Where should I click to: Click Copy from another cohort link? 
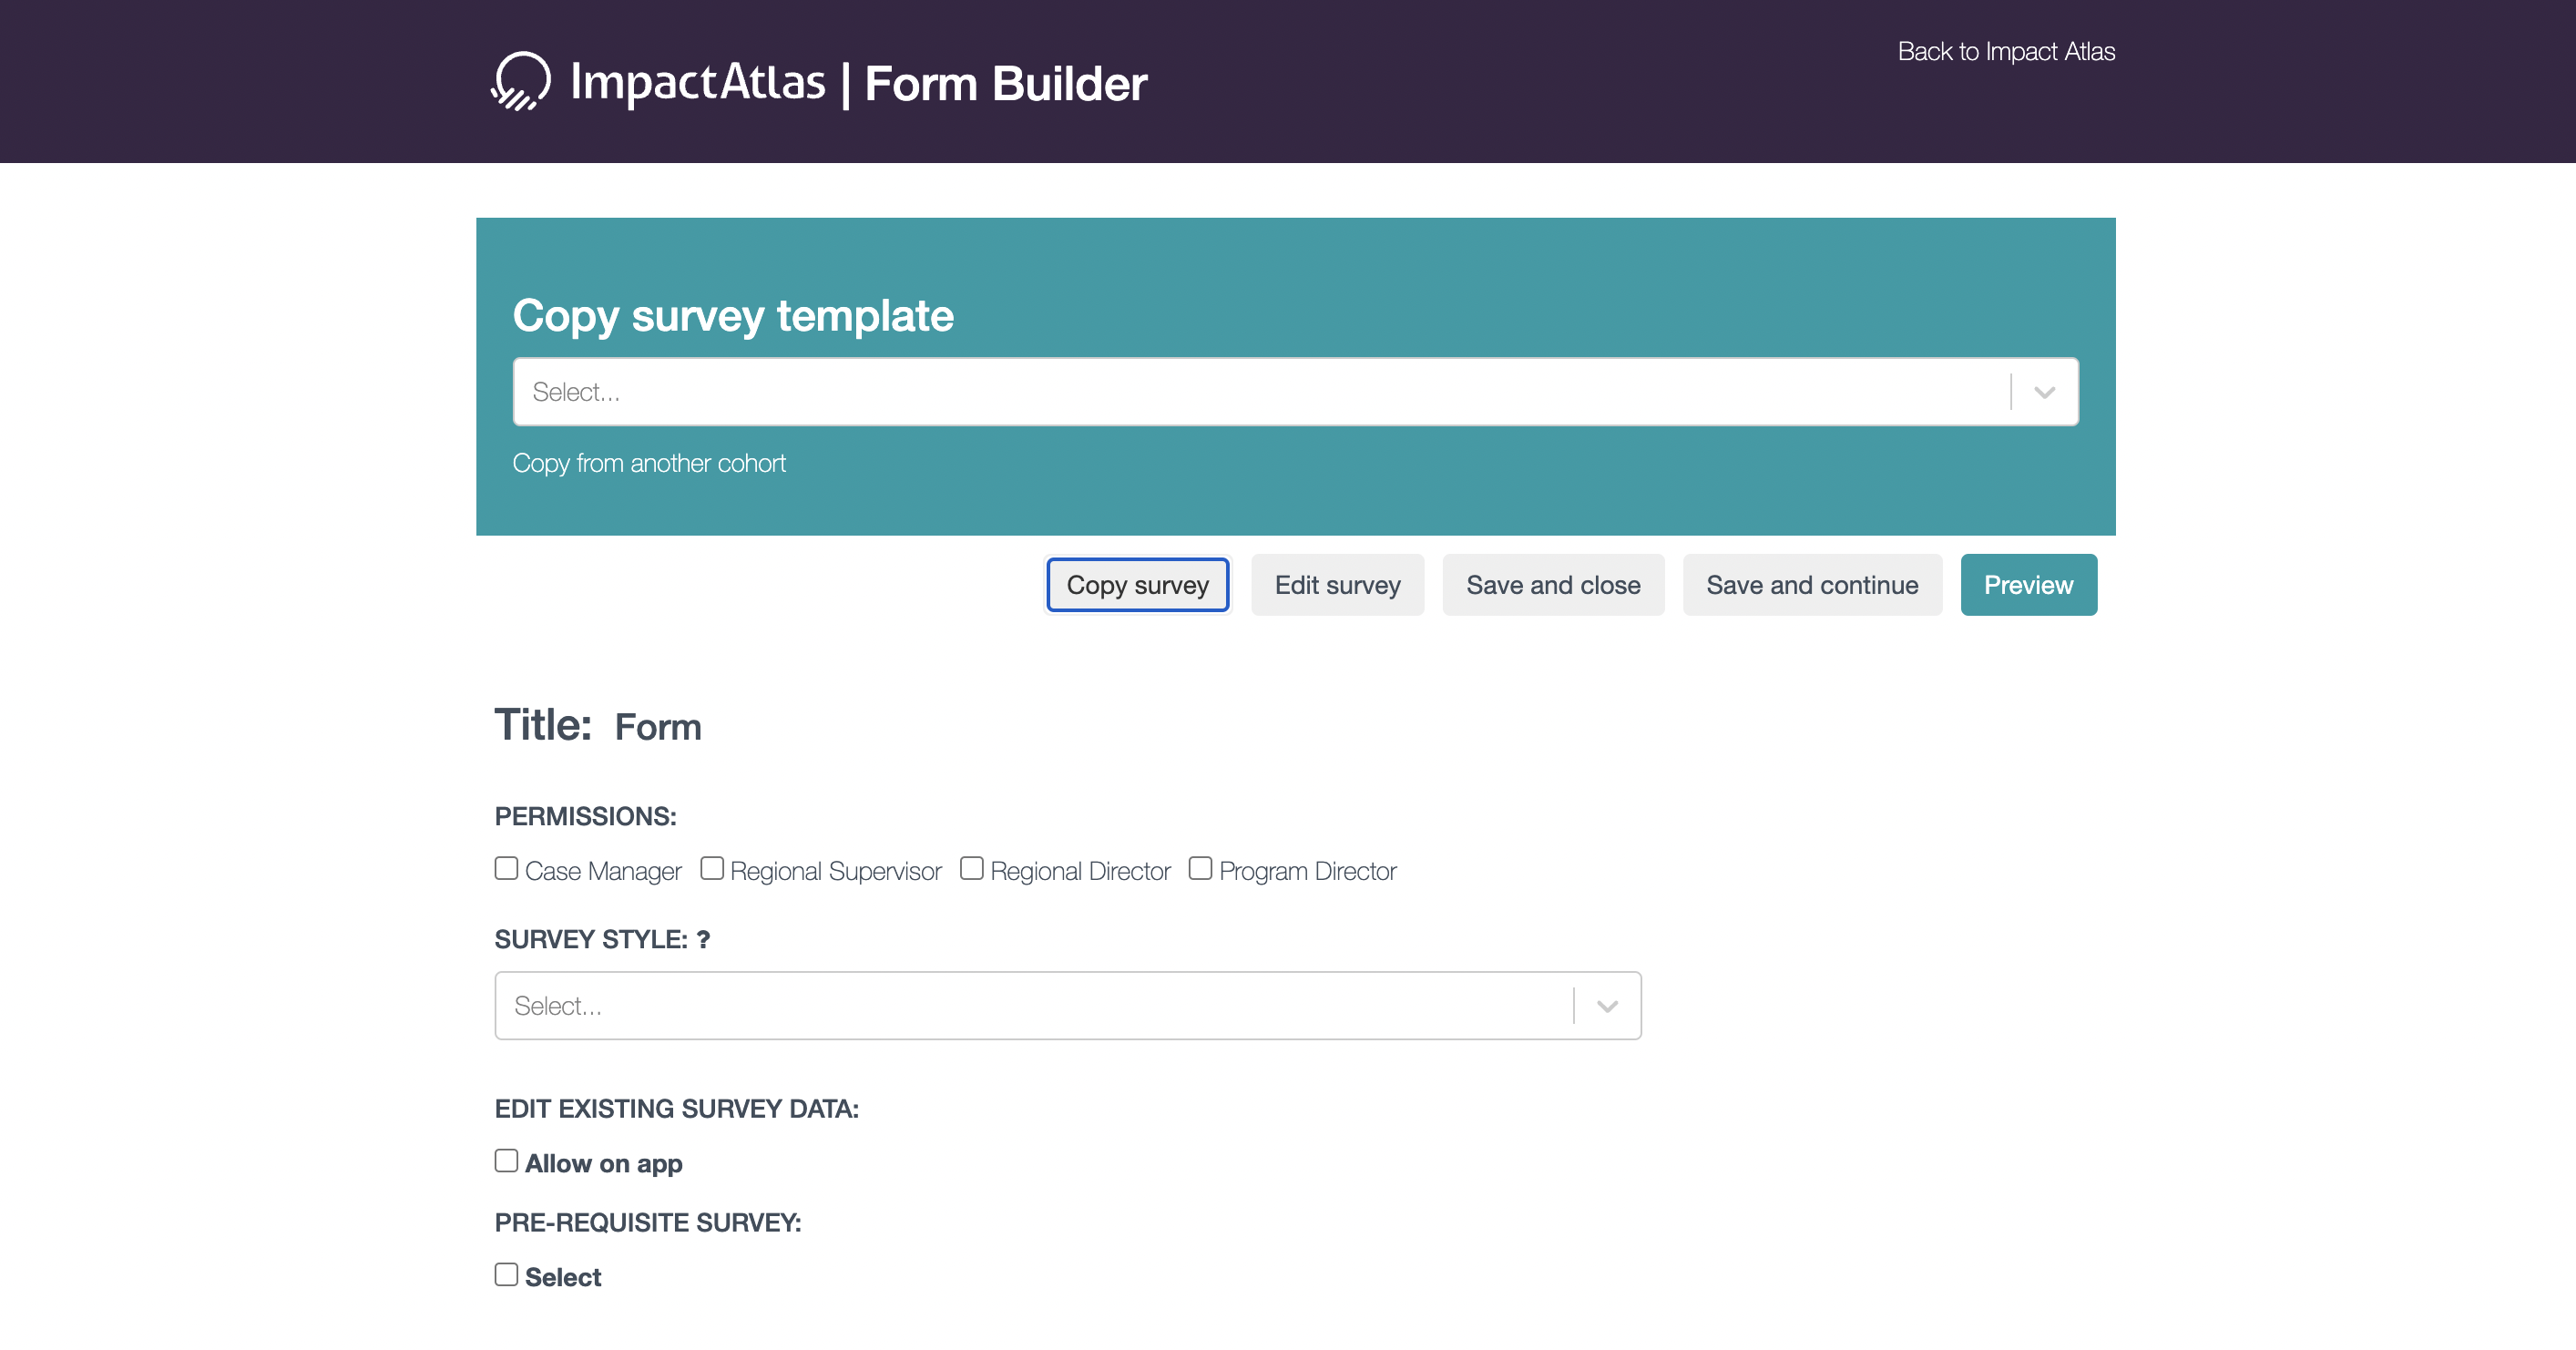point(649,463)
